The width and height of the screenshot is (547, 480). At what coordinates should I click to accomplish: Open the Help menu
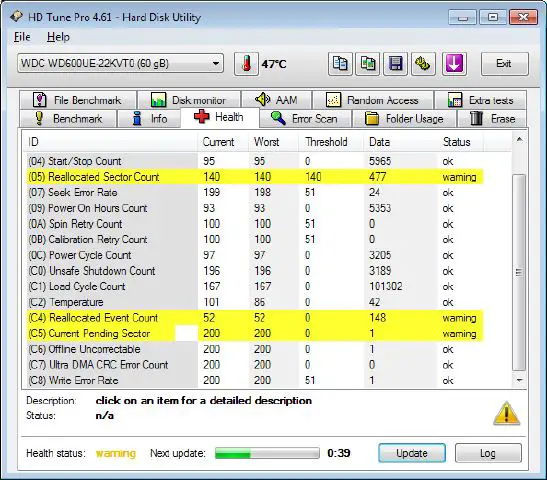(58, 37)
